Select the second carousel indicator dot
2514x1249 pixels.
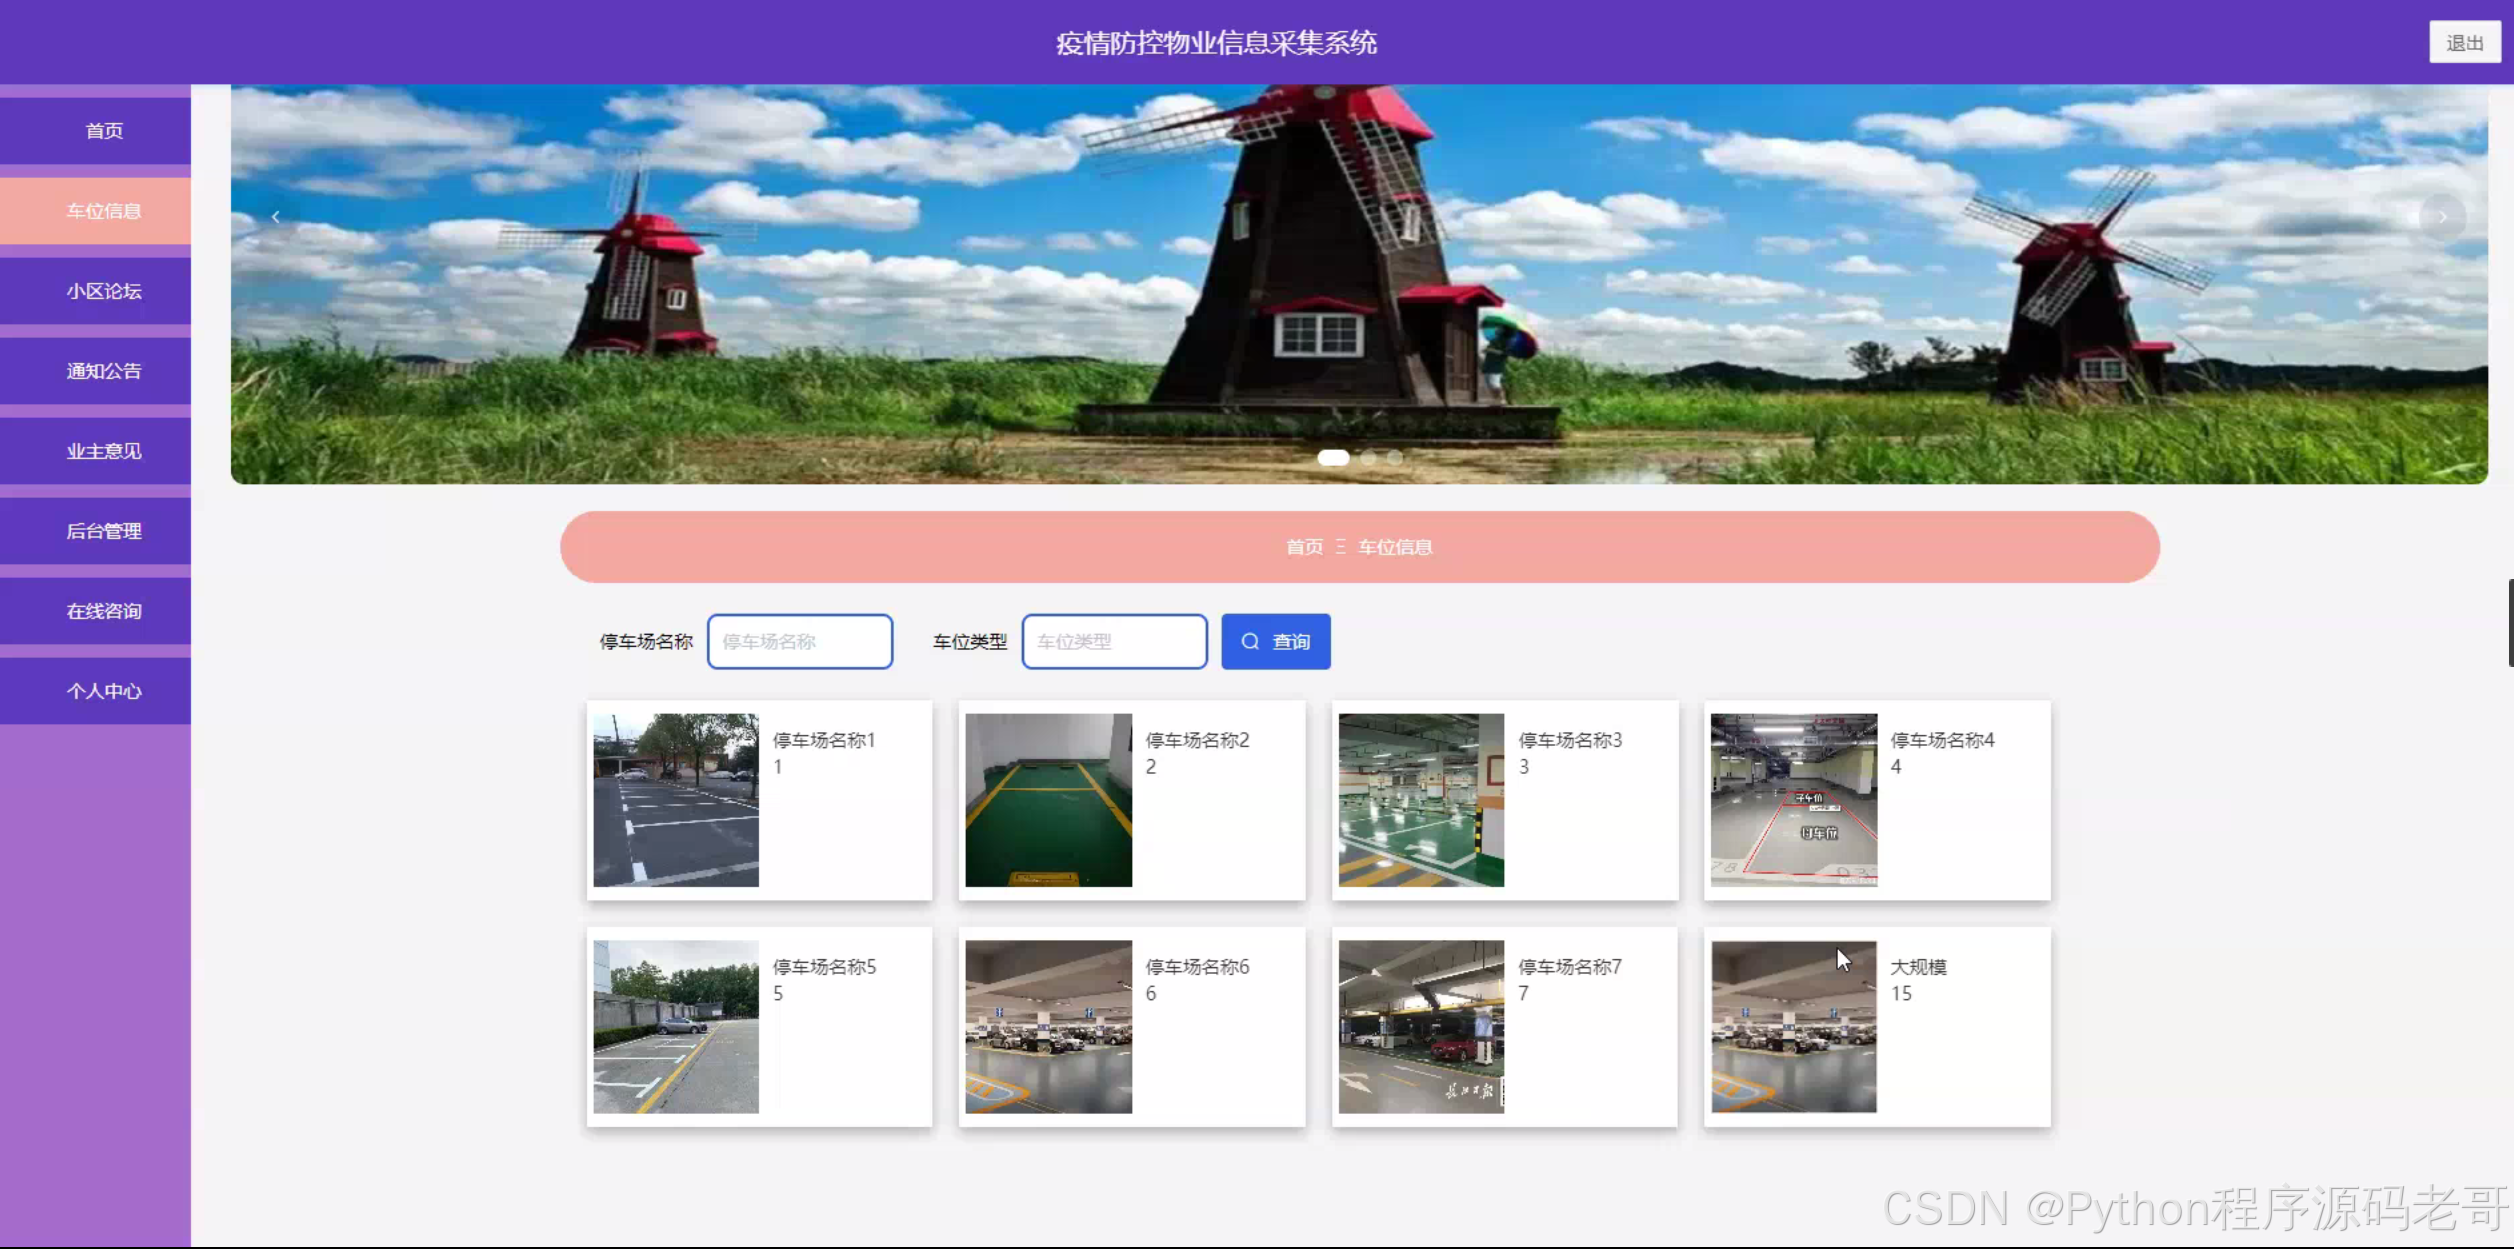(1369, 458)
